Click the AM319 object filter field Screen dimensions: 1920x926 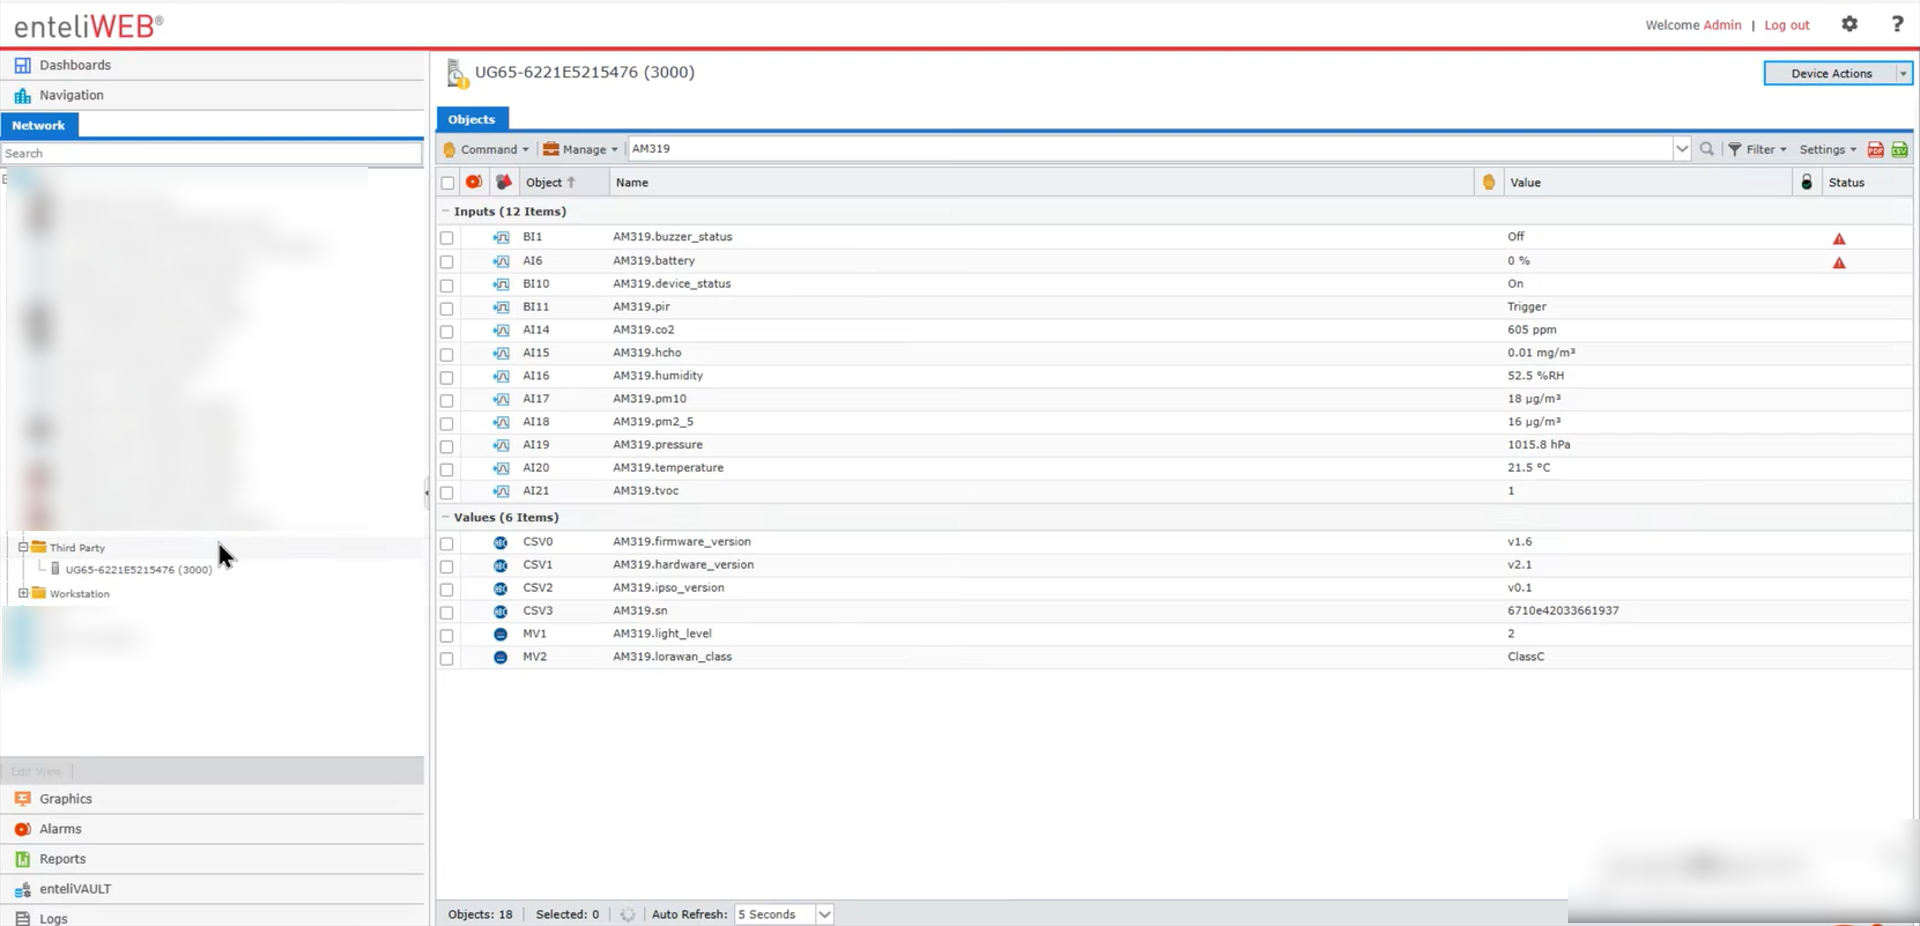[1150, 149]
